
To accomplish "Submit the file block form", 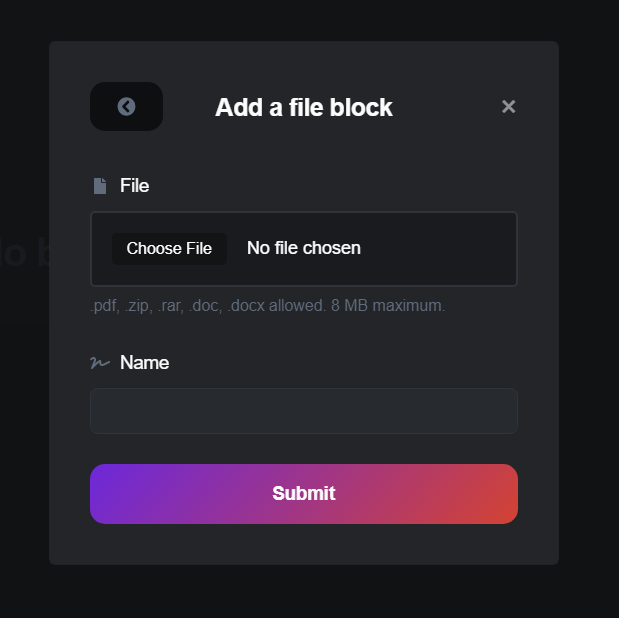I will tap(304, 494).
